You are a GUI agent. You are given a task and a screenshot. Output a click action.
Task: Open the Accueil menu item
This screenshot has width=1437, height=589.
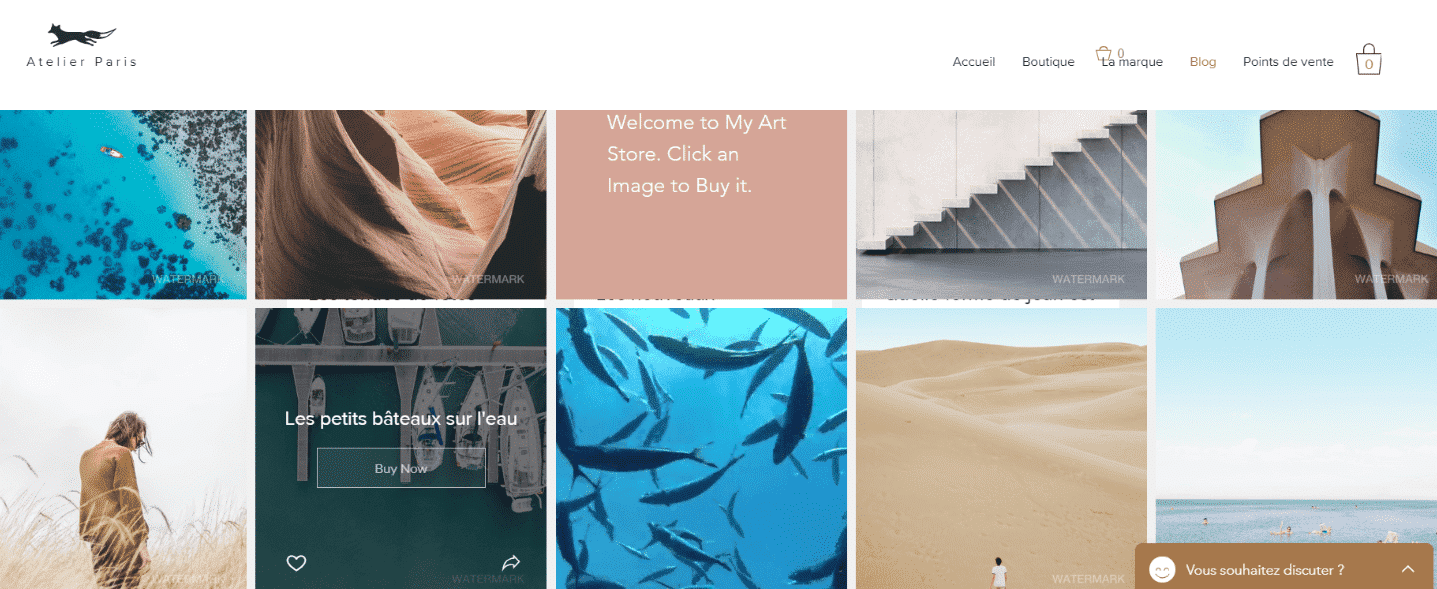973,62
